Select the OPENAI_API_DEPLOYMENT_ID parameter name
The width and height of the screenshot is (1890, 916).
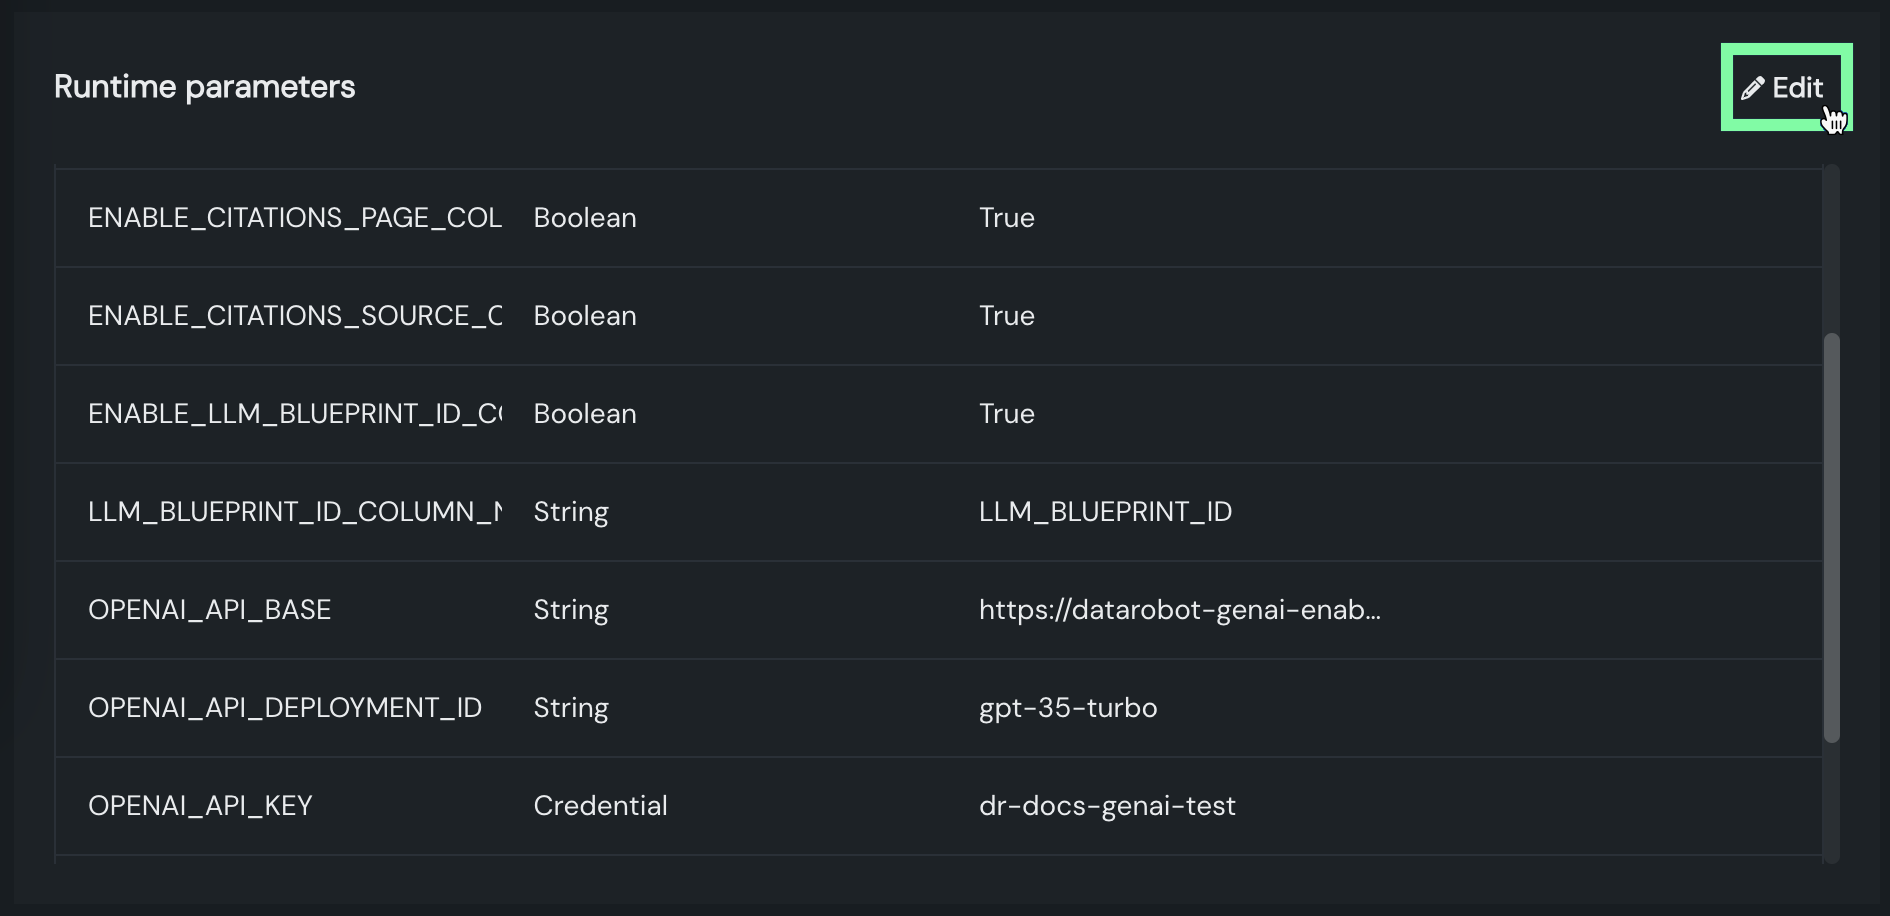(285, 708)
